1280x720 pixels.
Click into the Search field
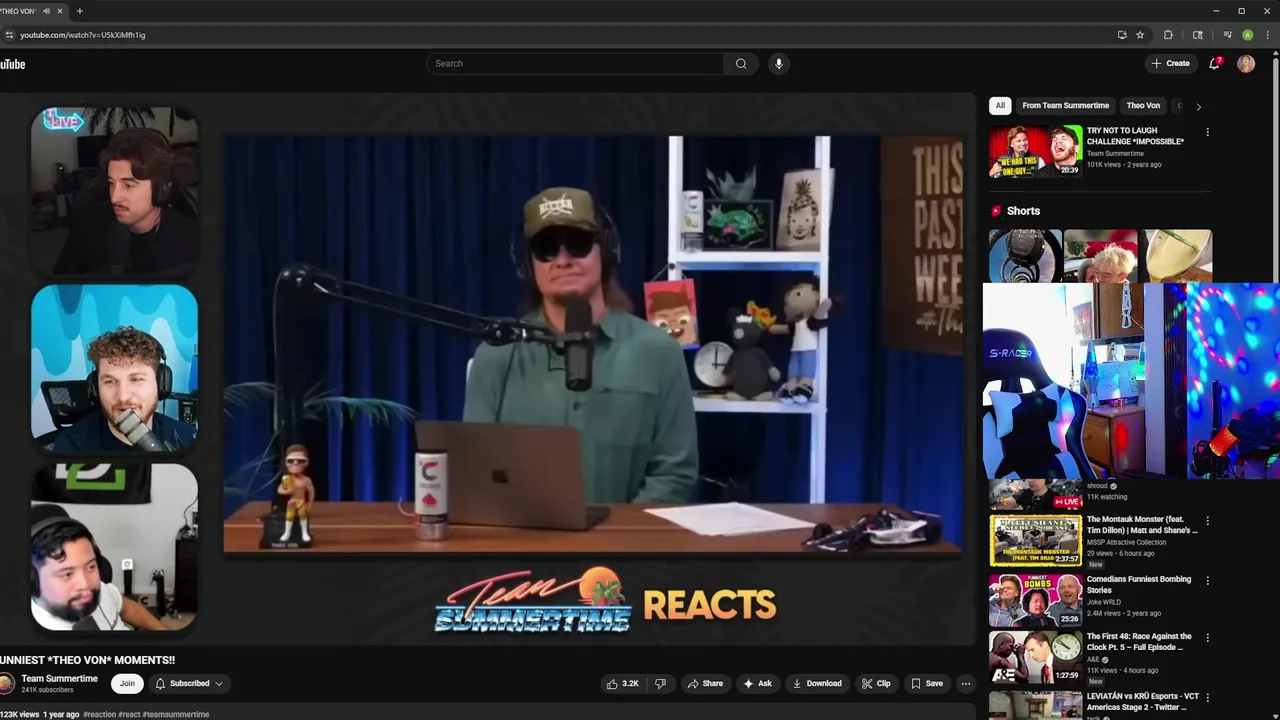pos(575,64)
